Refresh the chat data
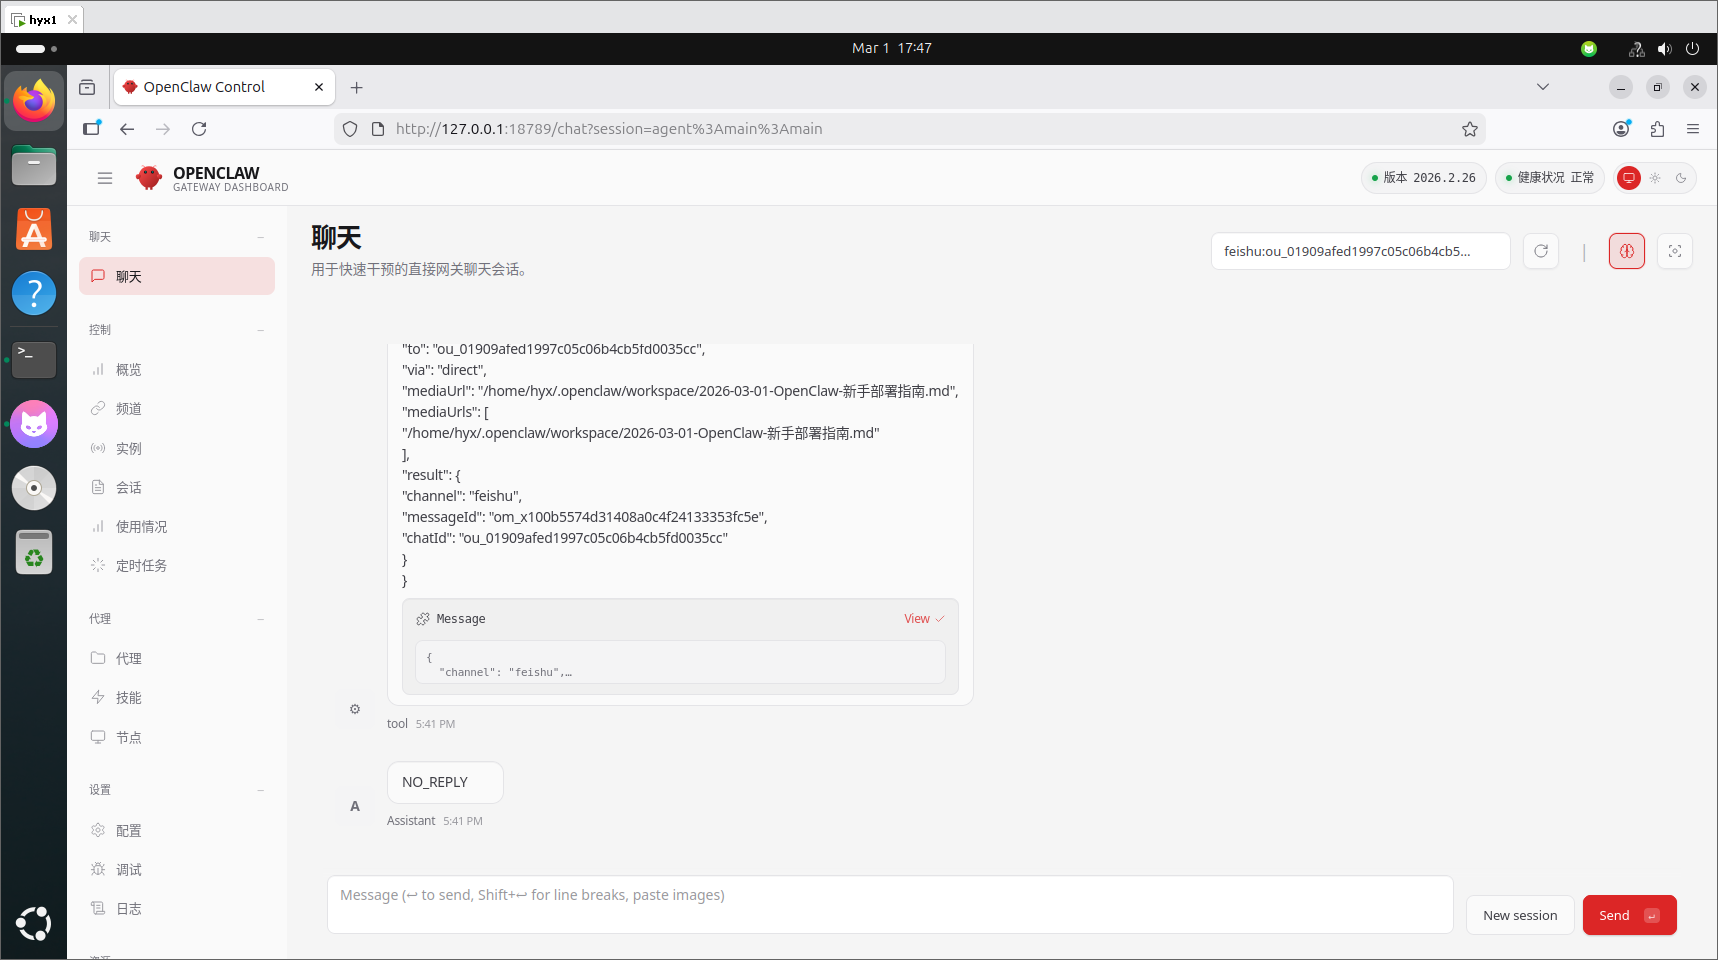The image size is (1718, 960). pyautogui.click(x=1541, y=251)
